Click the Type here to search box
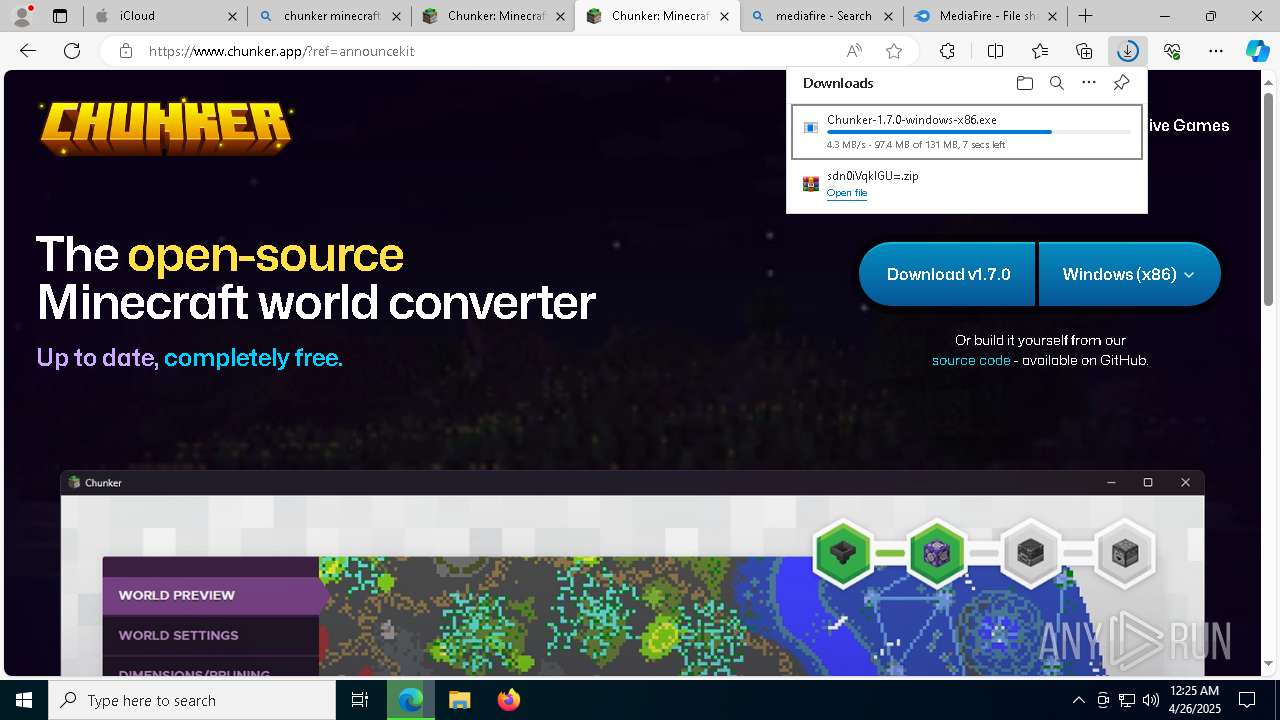This screenshot has height=720, width=1280. pos(192,700)
